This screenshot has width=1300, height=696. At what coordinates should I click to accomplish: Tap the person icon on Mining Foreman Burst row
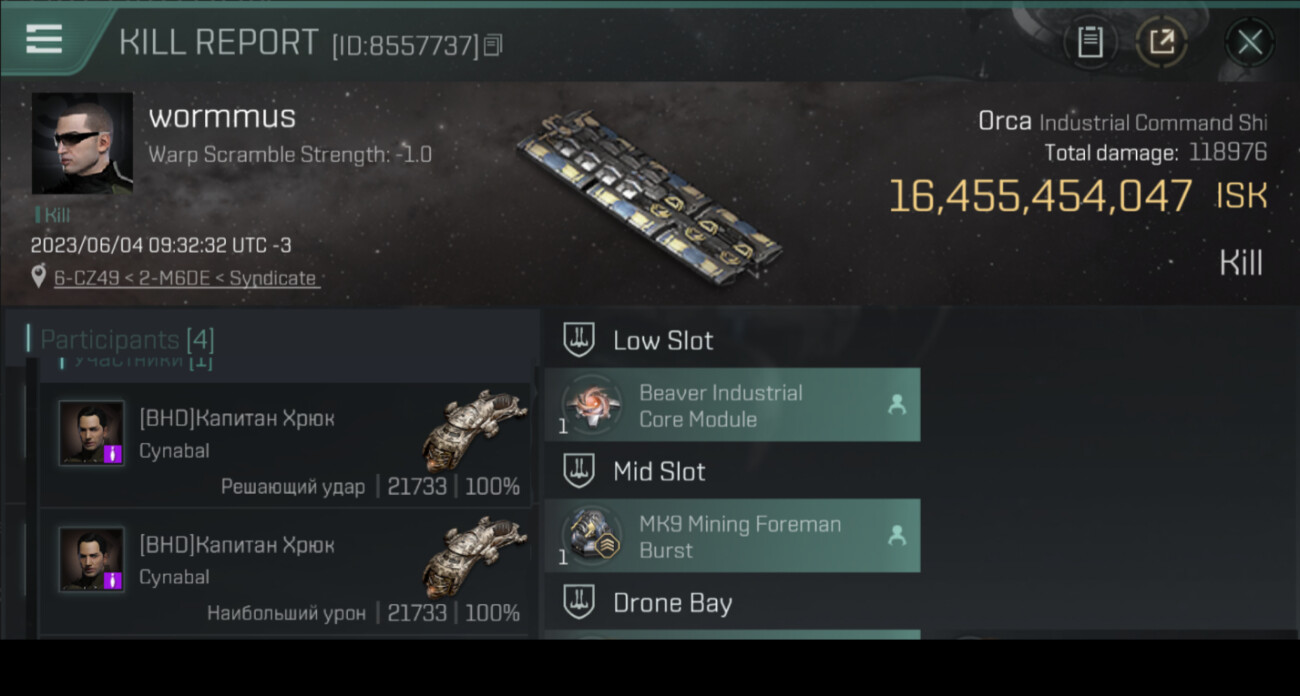tap(896, 536)
